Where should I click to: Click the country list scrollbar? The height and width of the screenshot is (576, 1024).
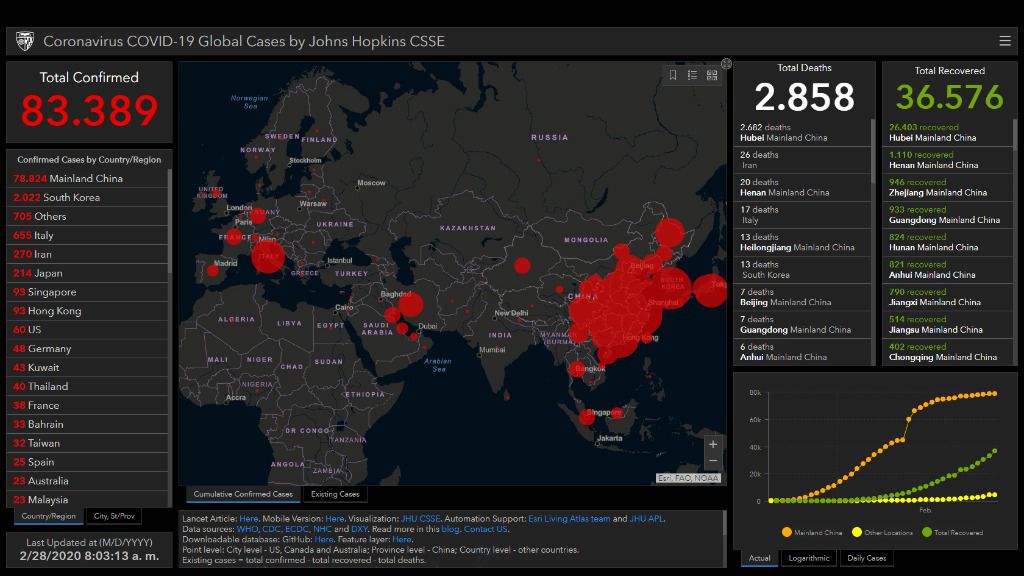click(170, 300)
